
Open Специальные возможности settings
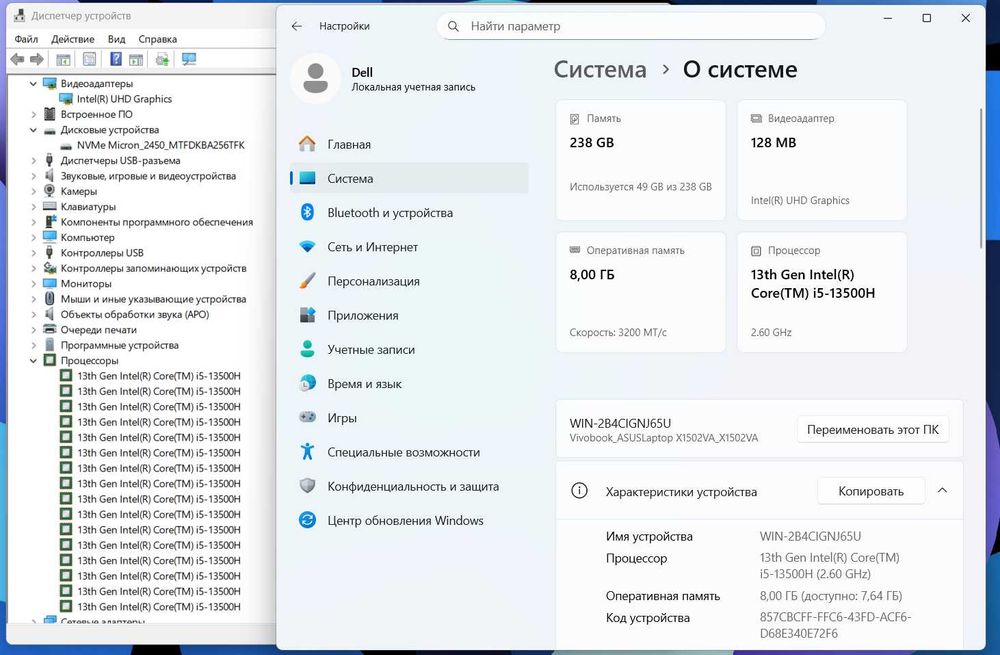point(409,452)
